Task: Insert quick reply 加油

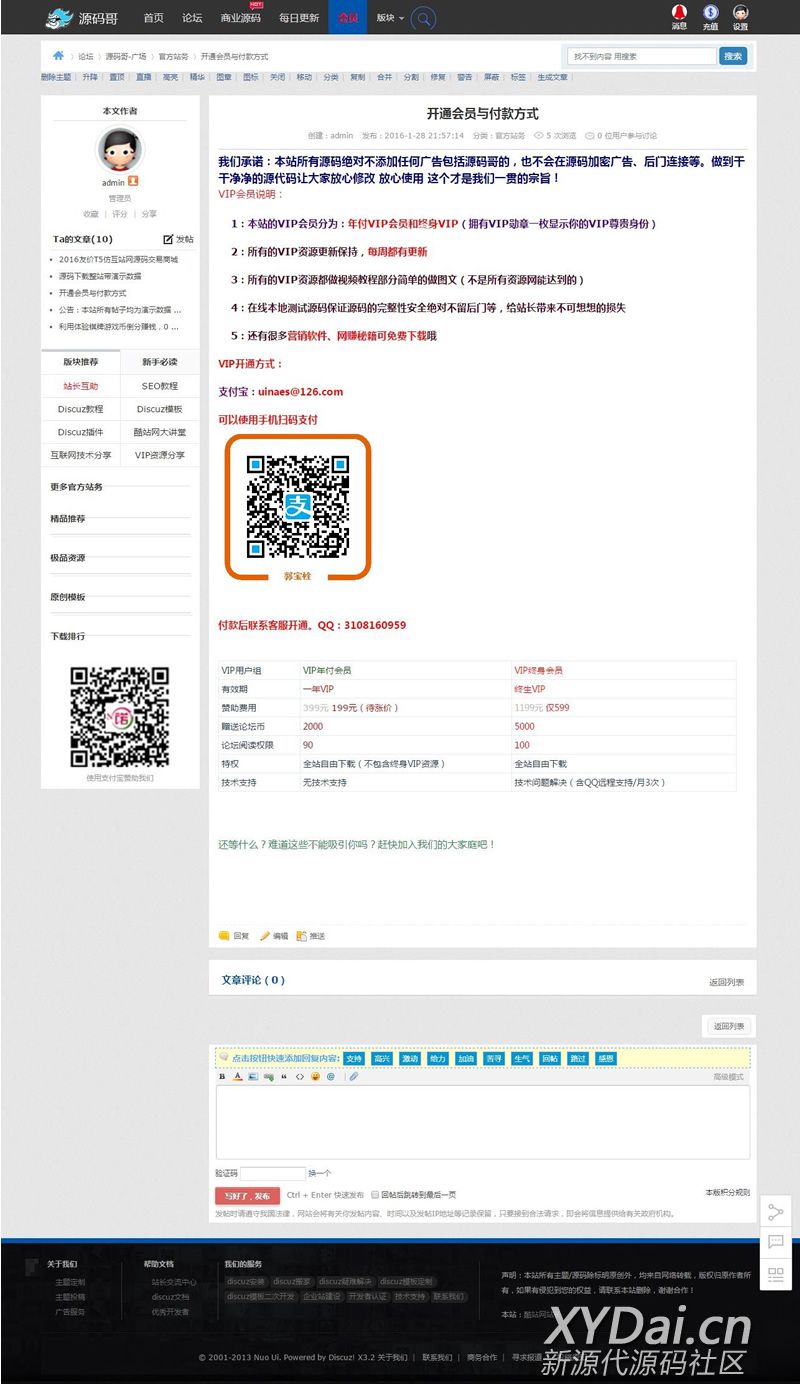Action: coord(466,1058)
